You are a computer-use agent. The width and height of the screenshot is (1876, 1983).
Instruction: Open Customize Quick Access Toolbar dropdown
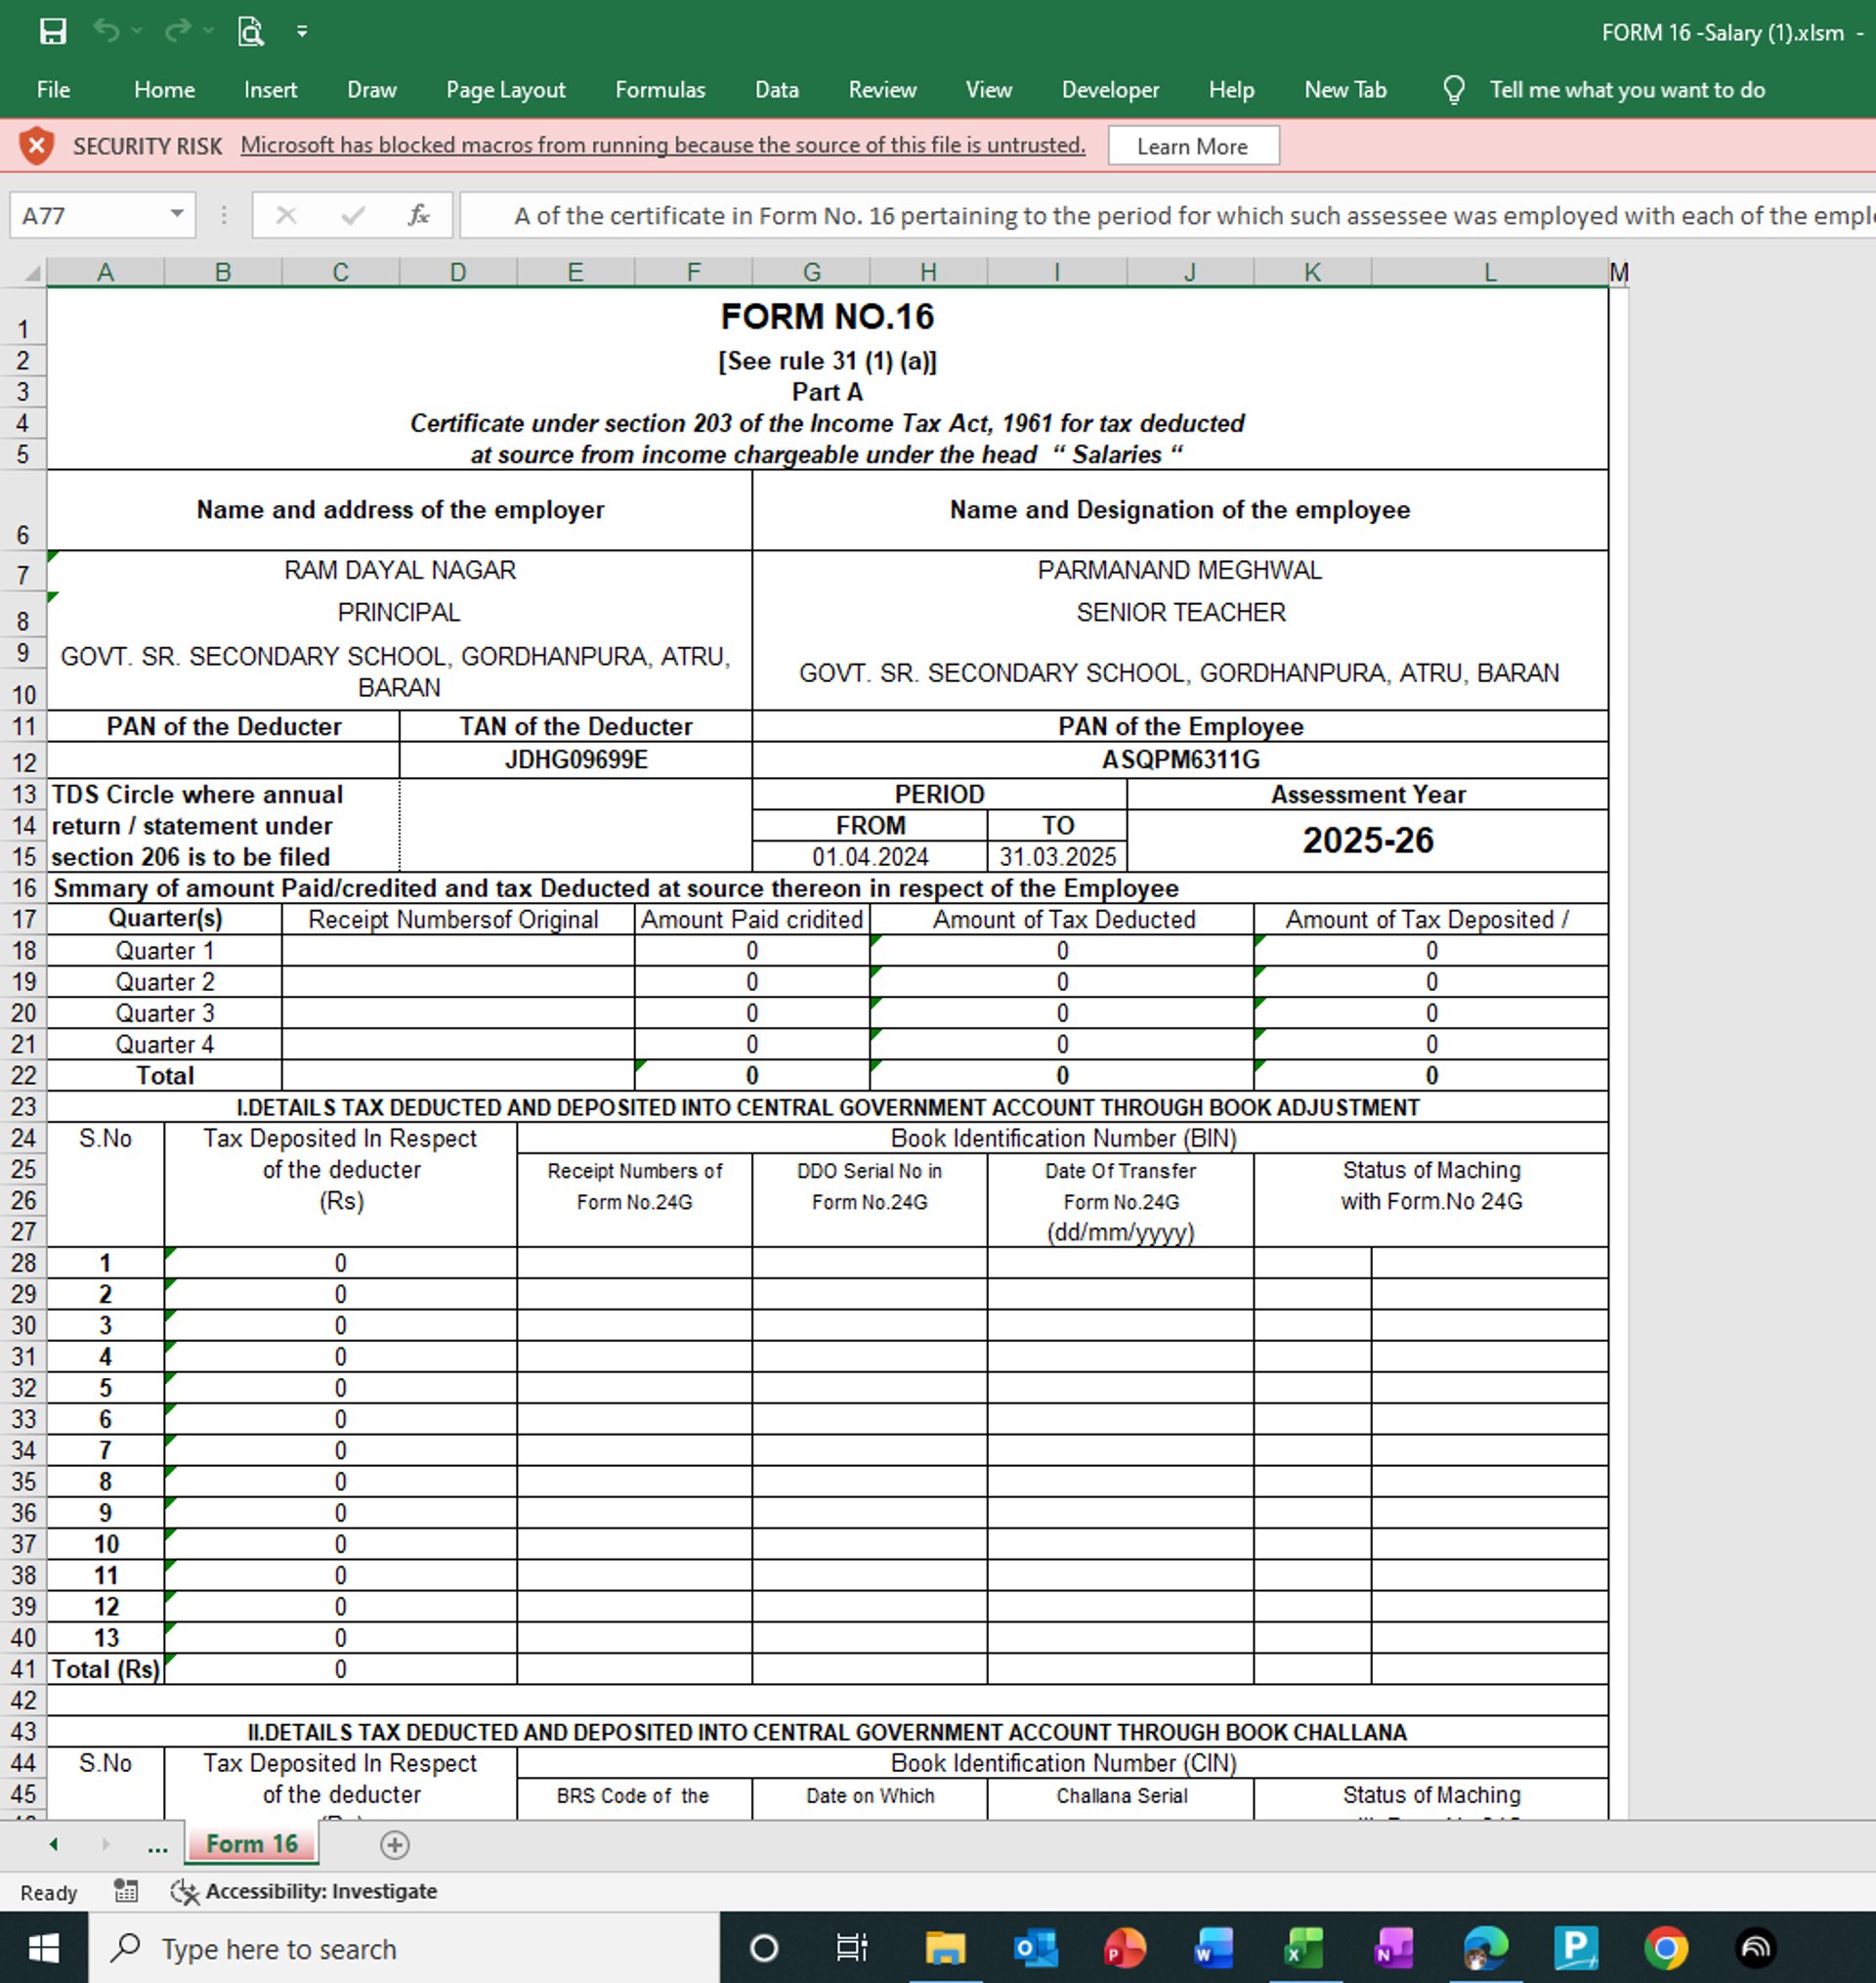(302, 32)
